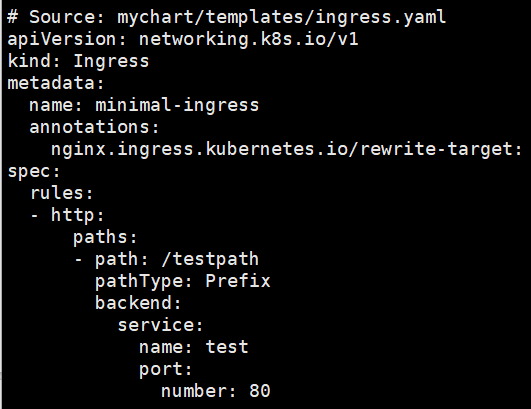Click the service key
Image resolution: width=531 pixels, height=409 pixels.
click(160, 325)
